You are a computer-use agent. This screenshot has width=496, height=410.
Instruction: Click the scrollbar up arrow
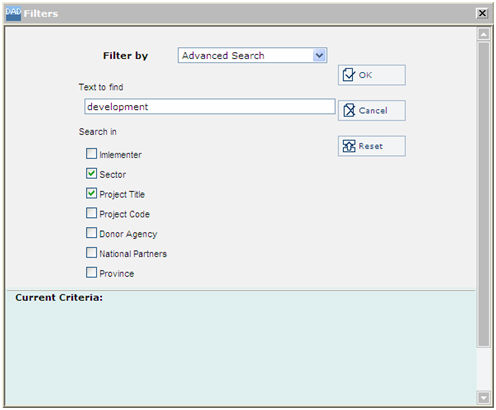[483, 34]
